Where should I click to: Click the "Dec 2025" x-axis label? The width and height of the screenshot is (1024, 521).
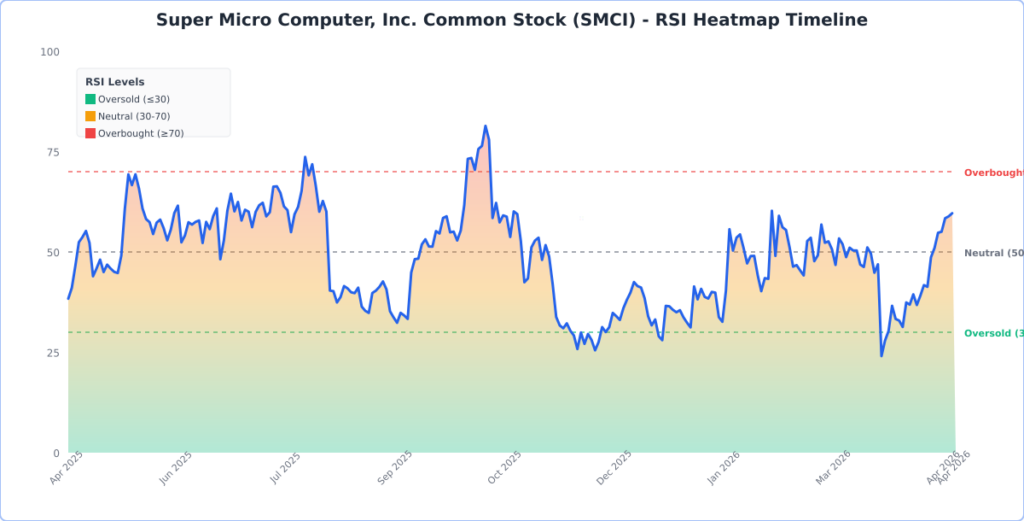614,471
